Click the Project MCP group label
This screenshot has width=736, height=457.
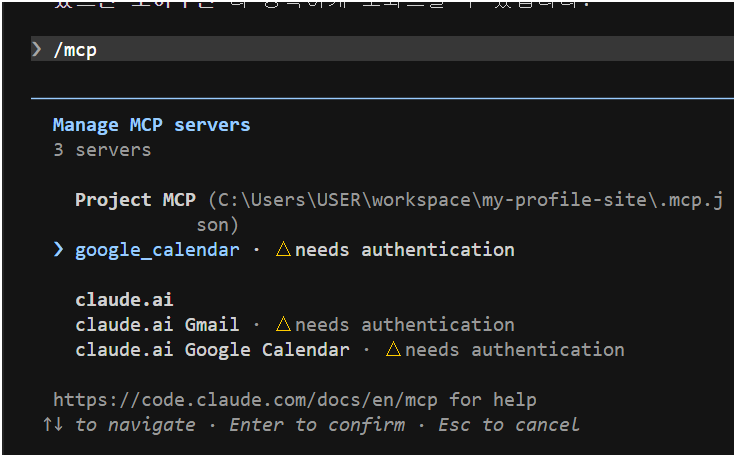(135, 200)
